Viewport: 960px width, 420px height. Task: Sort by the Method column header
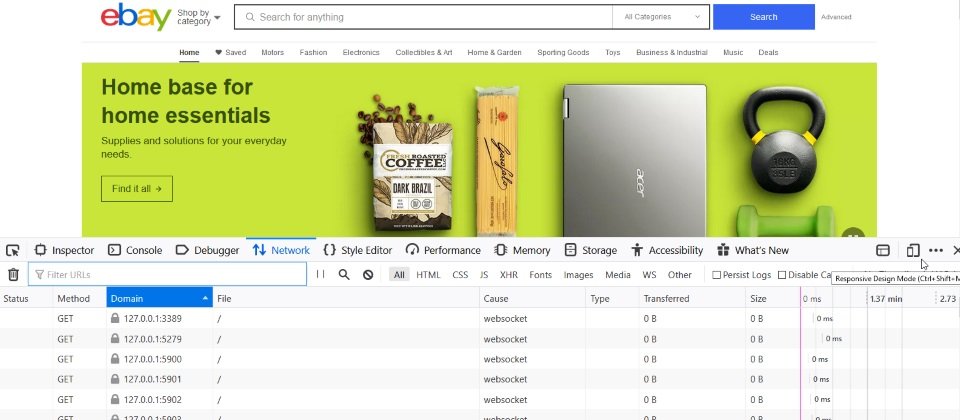click(80, 299)
